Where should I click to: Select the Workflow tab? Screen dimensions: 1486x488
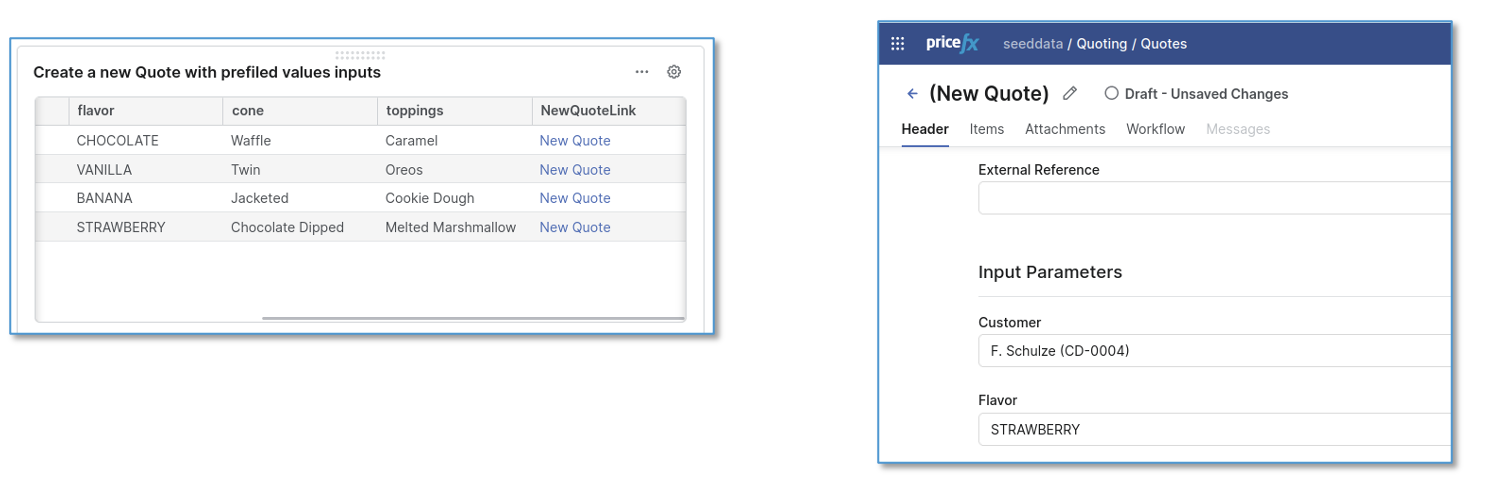(1155, 129)
